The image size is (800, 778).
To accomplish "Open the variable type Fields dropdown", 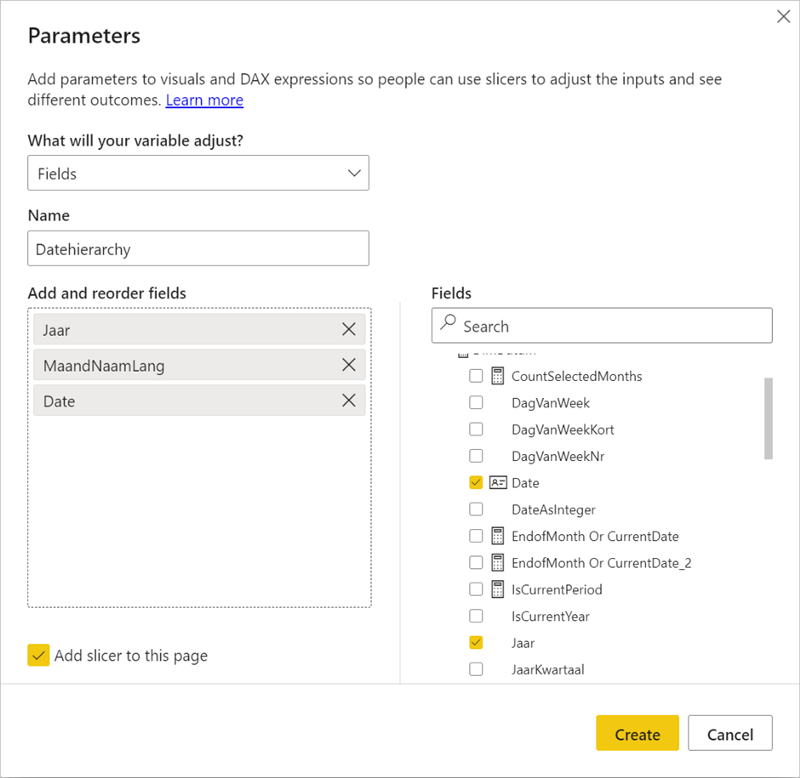I will click(x=198, y=173).
